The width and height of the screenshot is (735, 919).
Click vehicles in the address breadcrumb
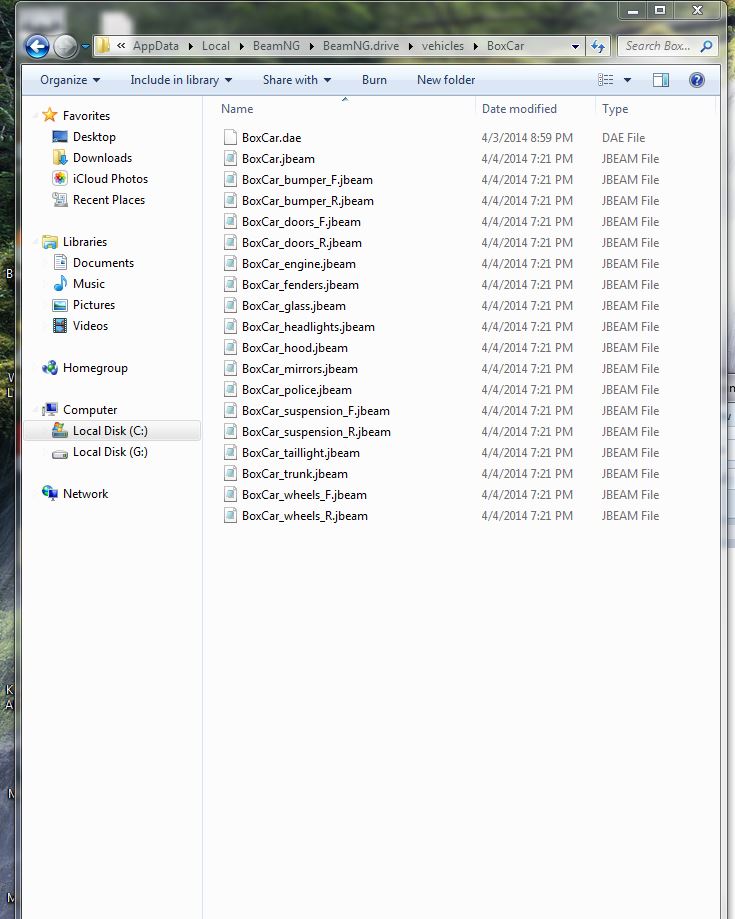[x=443, y=46]
